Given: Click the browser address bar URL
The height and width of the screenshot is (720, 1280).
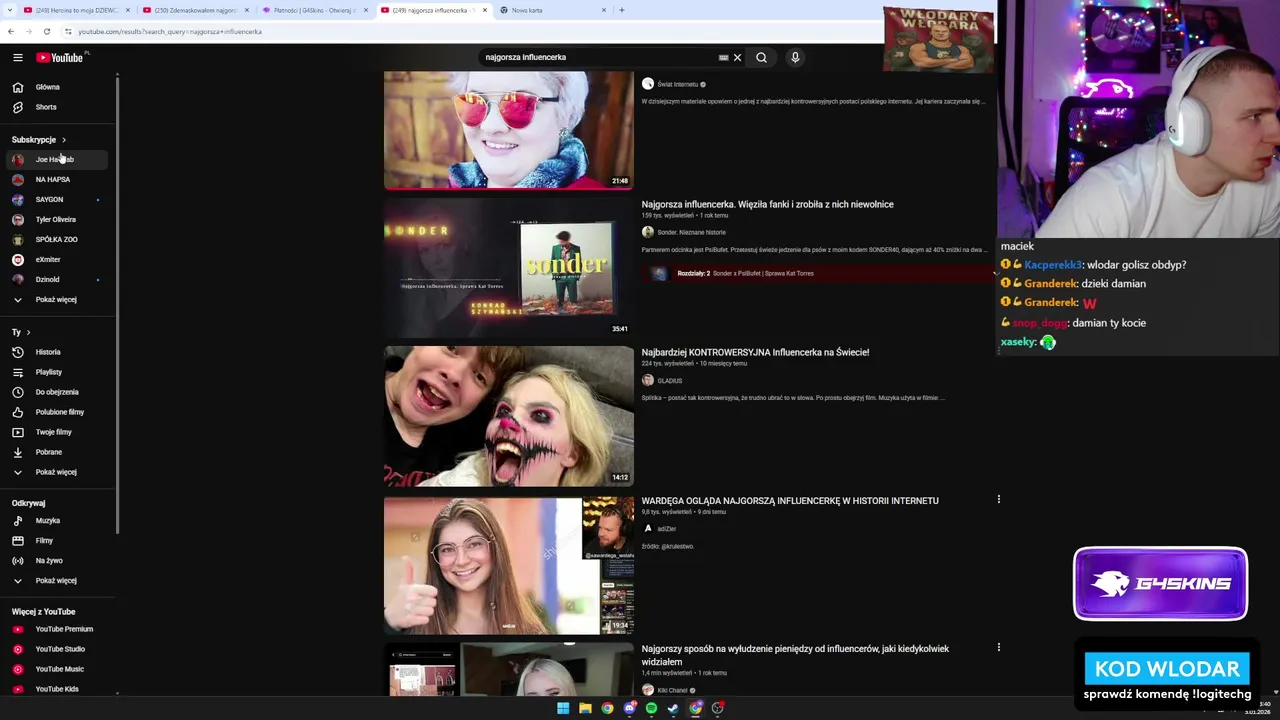Looking at the screenshot, I should pos(170,31).
